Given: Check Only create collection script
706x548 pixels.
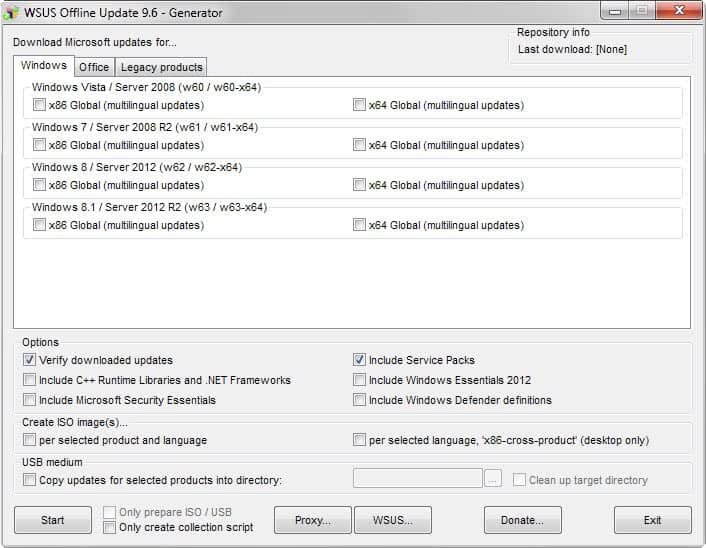Looking at the screenshot, I should point(109,527).
